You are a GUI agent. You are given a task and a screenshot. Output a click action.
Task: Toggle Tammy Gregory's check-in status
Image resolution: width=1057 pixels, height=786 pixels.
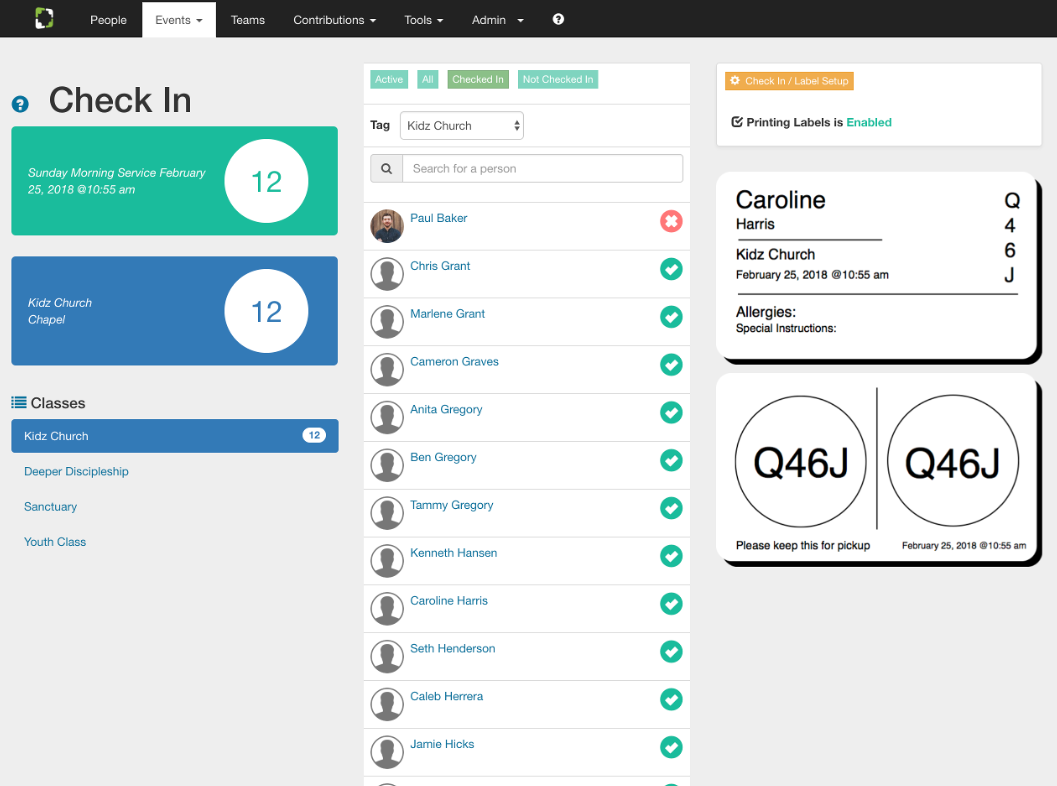(671, 508)
